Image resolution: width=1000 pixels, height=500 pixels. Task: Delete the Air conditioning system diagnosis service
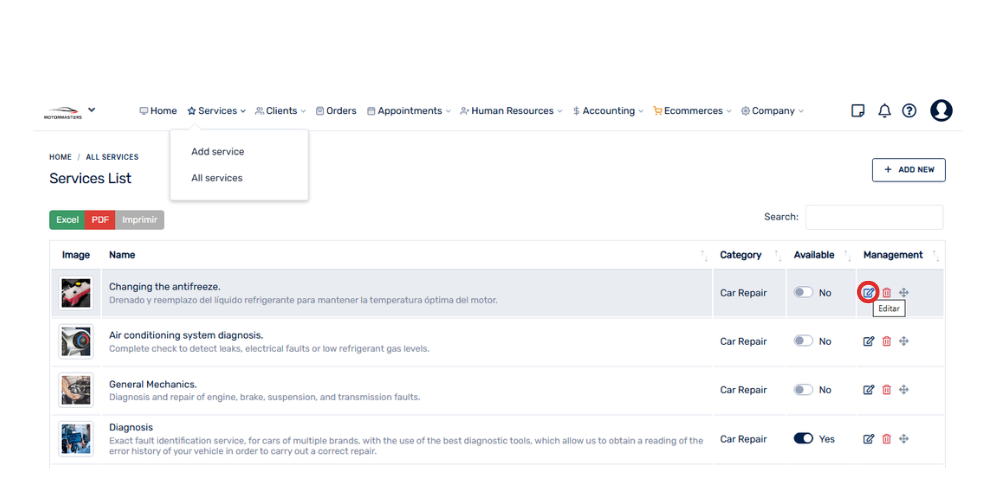click(886, 342)
